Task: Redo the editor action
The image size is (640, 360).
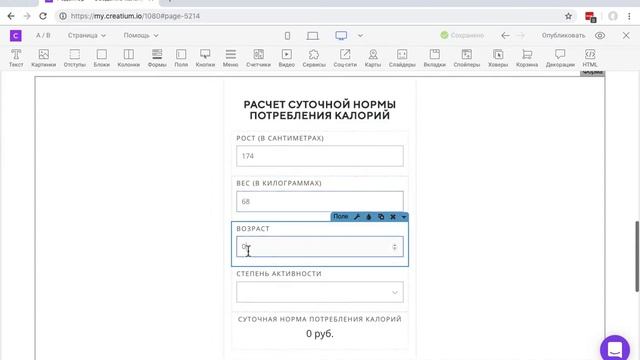Action: click(520, 36)
